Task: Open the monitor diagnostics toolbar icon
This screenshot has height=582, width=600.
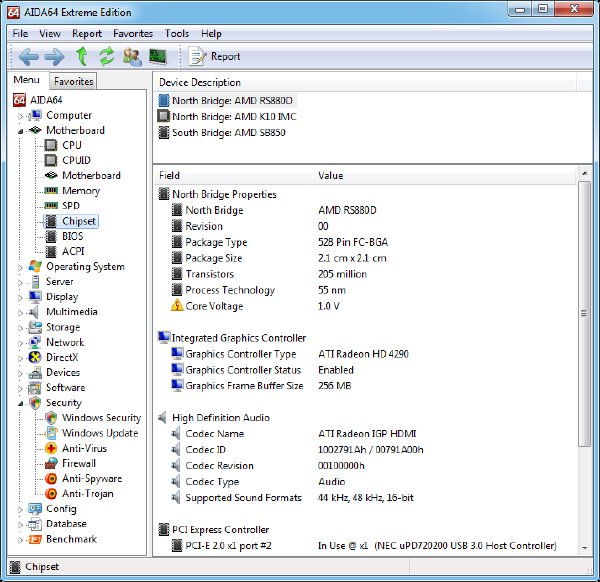Action: (x=158, y=57)
